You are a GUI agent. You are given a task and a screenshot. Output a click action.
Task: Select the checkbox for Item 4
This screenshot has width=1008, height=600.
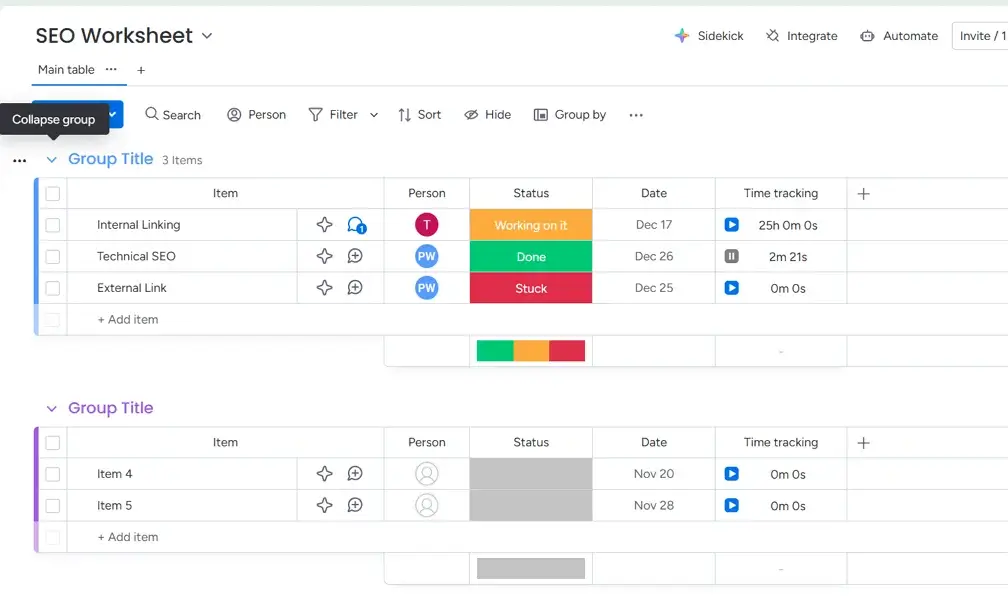coord(53,473)
